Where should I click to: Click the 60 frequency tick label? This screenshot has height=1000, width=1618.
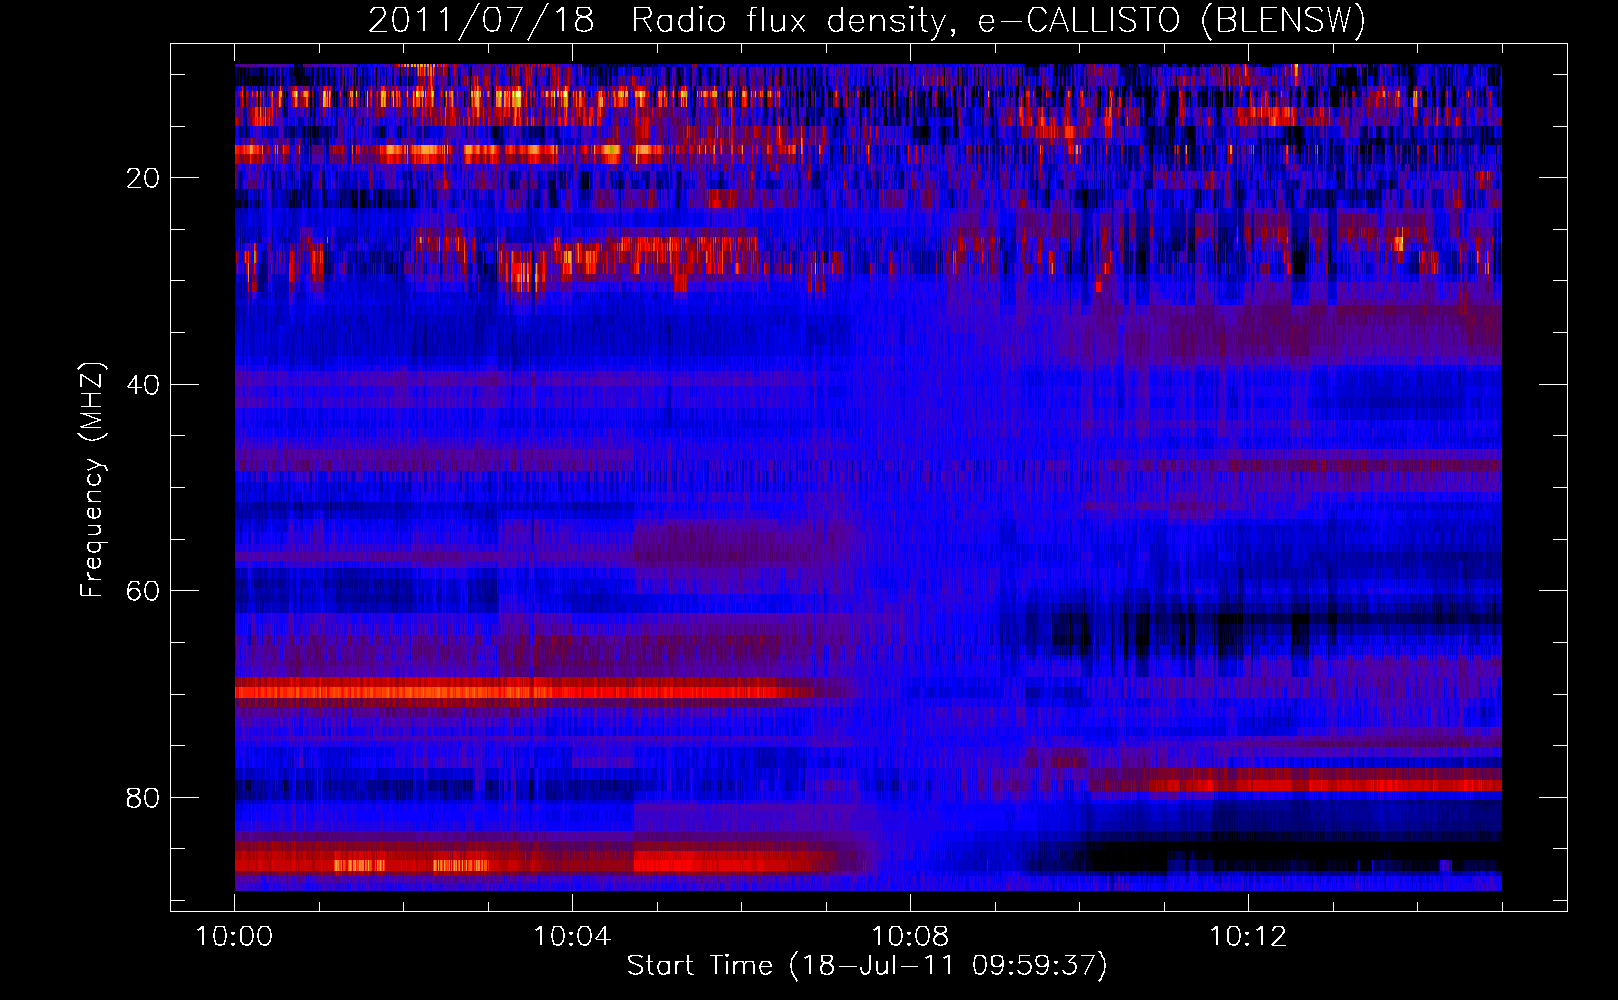pyautogui.click(x=144, y=591)
